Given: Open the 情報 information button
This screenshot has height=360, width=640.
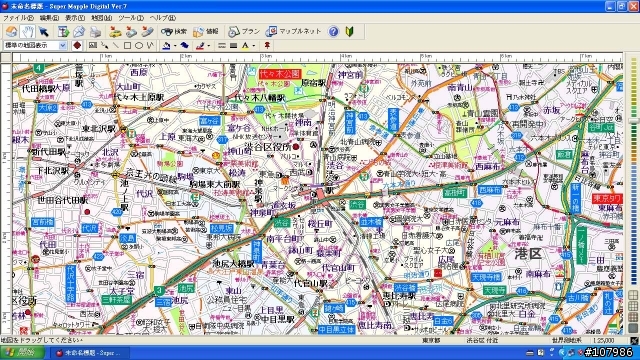Looking at the screenshot, I should coord(206,31).
